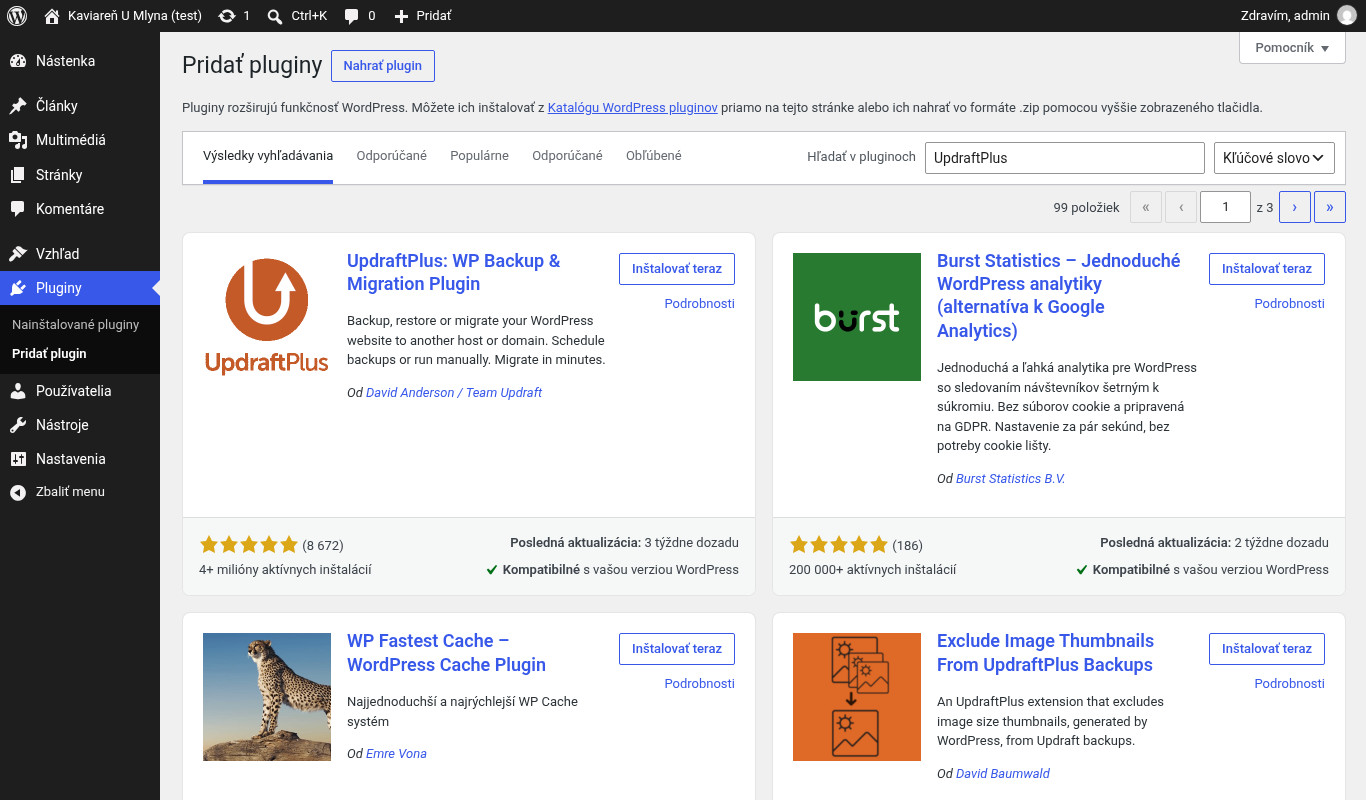Install the UpdraftPlus plugin now
1366x800 pixels.
tap(677, 269)
